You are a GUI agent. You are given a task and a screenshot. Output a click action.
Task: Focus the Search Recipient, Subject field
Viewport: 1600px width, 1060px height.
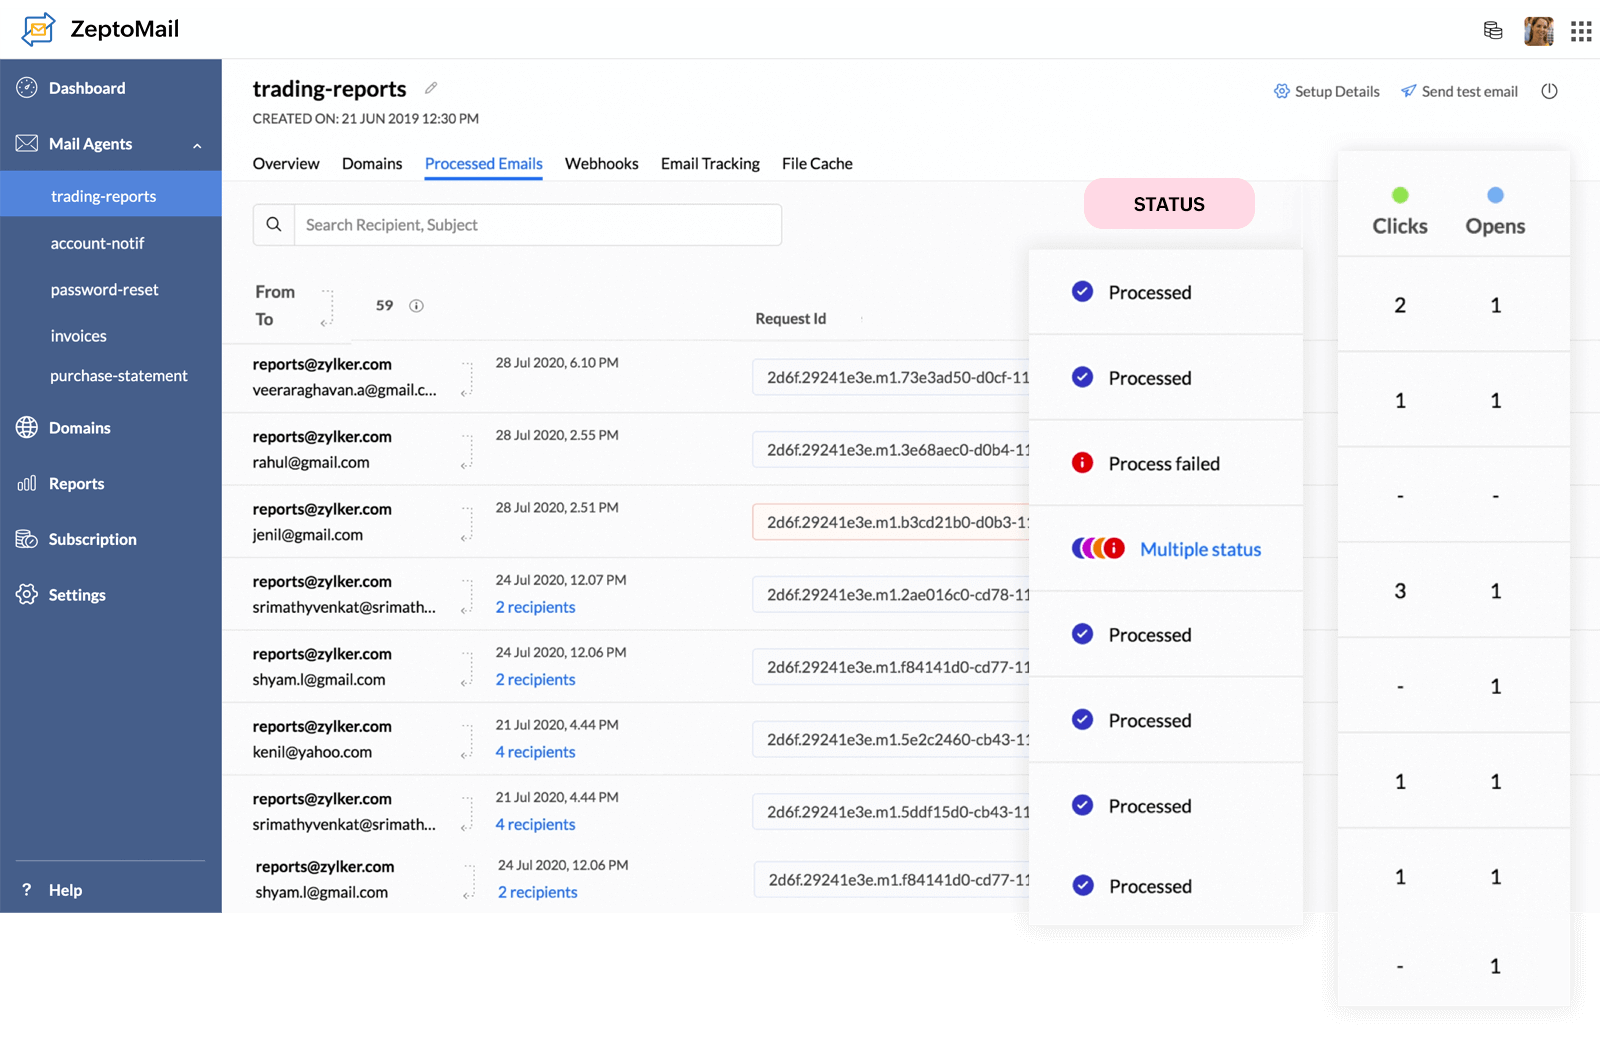click(538, 225)
